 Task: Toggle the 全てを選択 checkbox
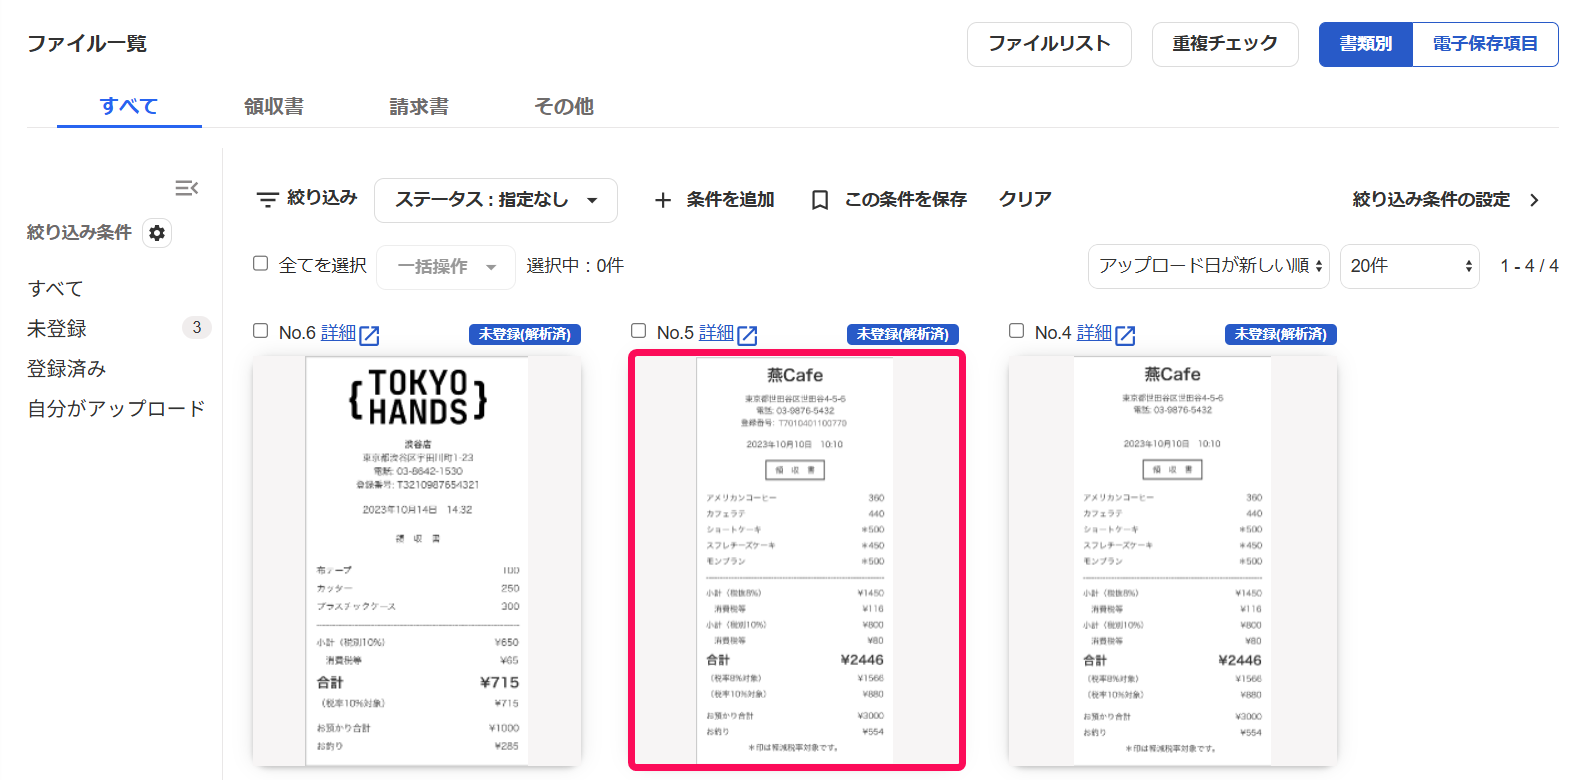tap(261, 264)
